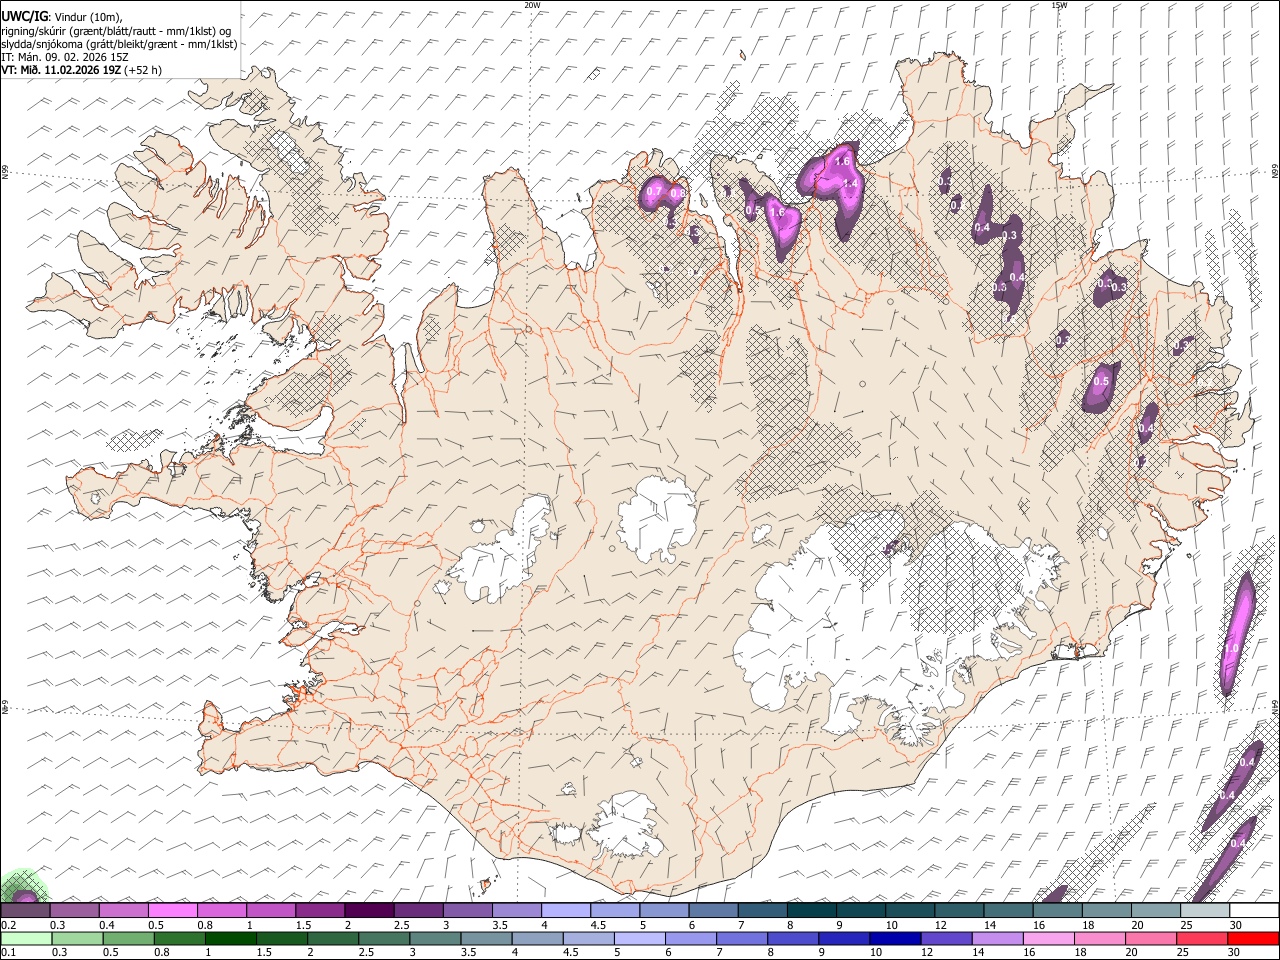Screen dimensions: 1280x960
Task: Click the '20W' longitude label at top
Action: (x=532, y=4)
